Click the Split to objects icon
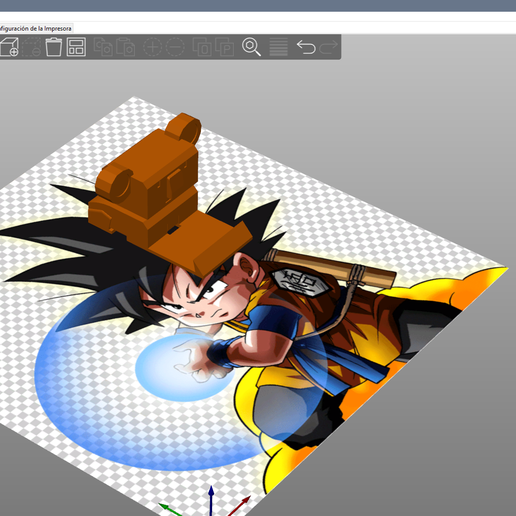The width and height of the screenshot is (516, 516). [x=202, y=47]
